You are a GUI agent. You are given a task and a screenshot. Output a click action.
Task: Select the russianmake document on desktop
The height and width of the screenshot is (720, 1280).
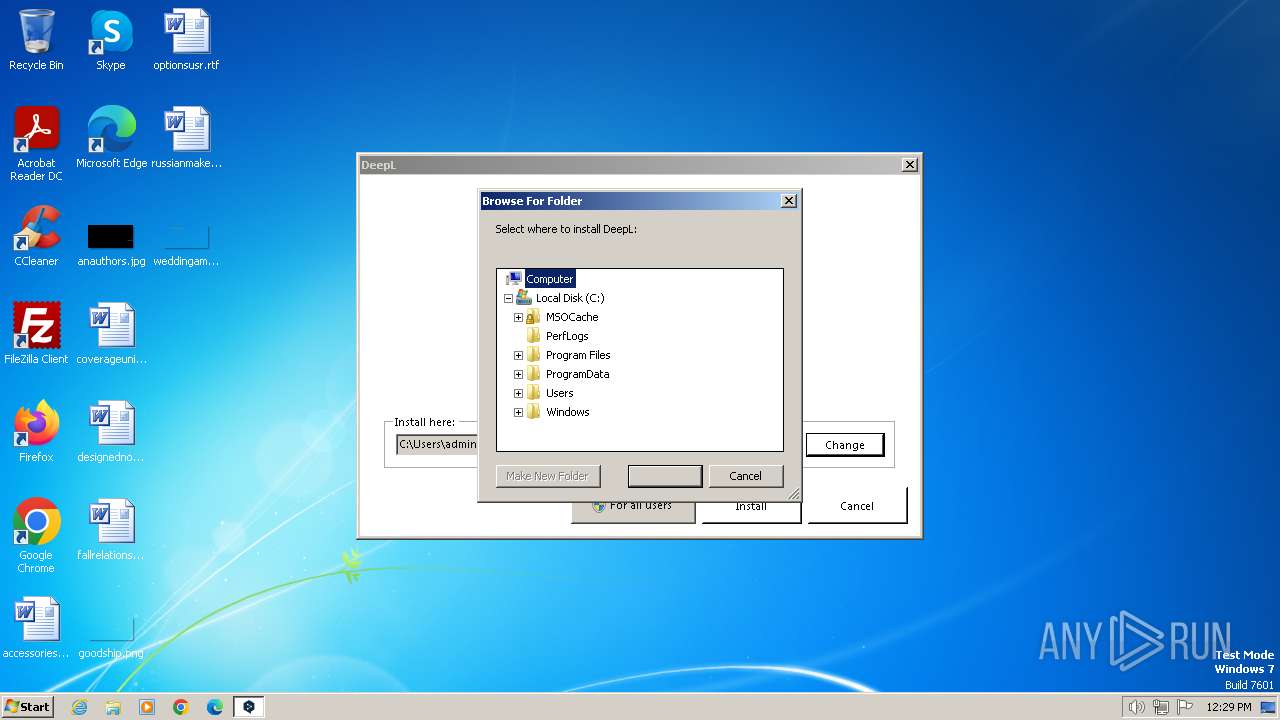click(186, 138)
